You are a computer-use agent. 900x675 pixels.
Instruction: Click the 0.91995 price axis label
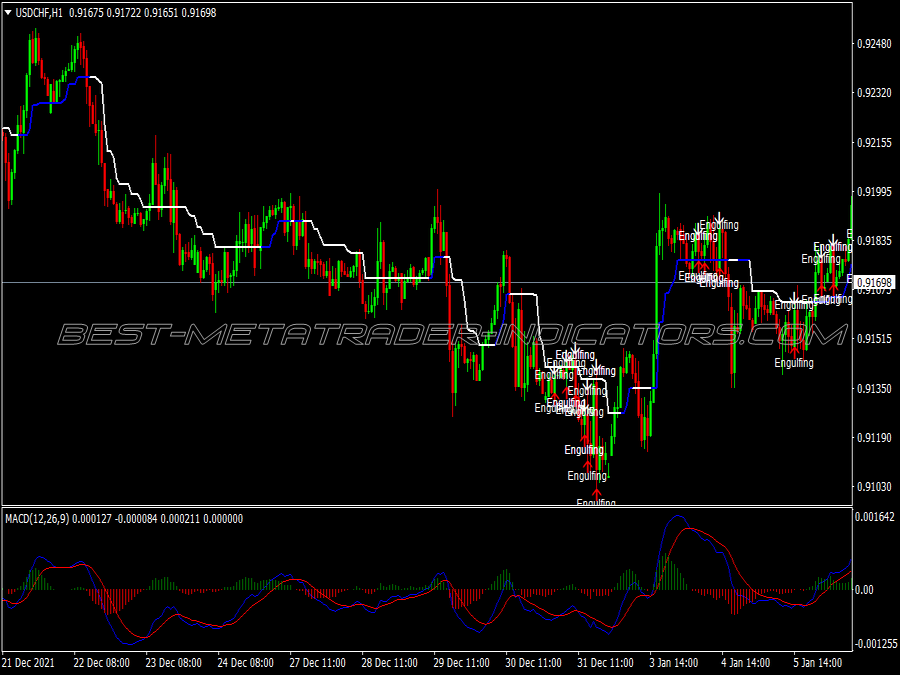click(875, 192)
